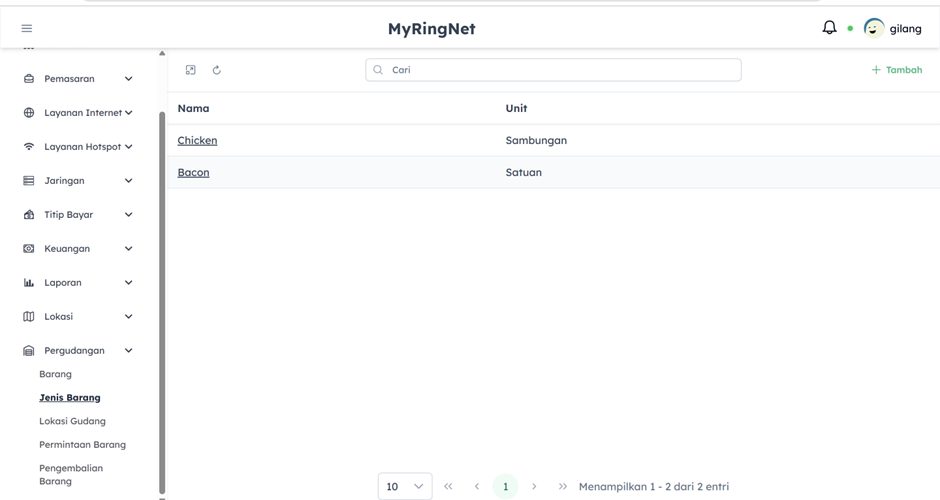
Task: Click the Layanan Hotspot wifi icon
Action: [x=29, y=147]
